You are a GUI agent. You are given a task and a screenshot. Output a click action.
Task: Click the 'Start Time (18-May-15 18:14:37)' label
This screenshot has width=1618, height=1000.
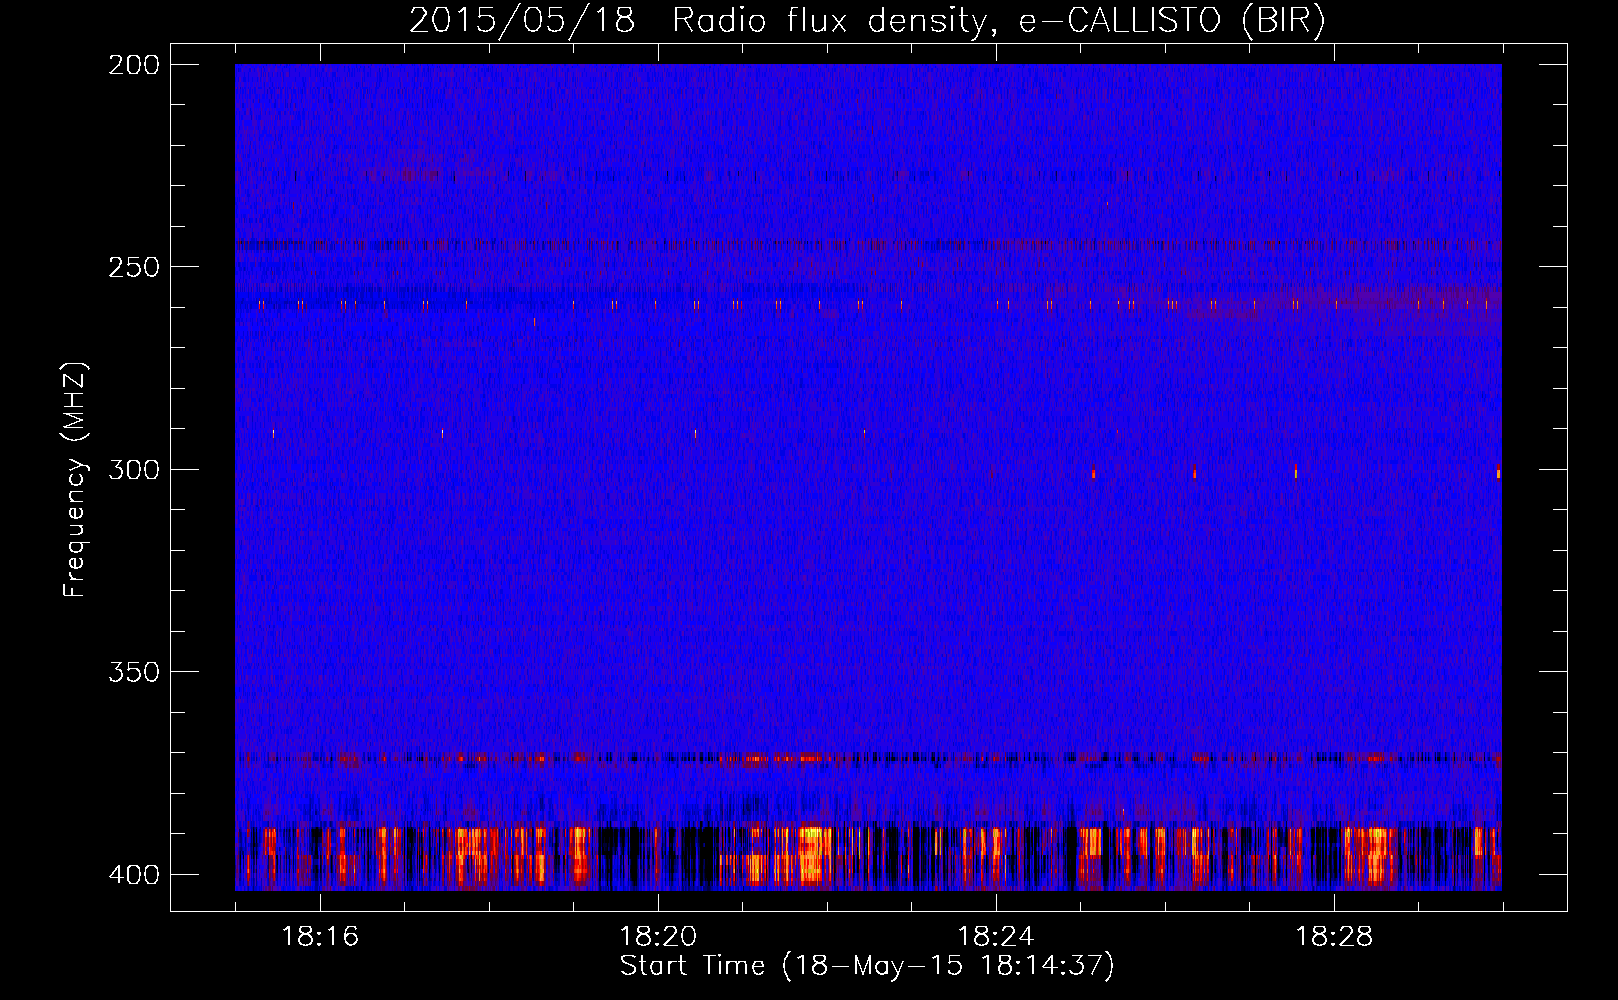[867, 966]
